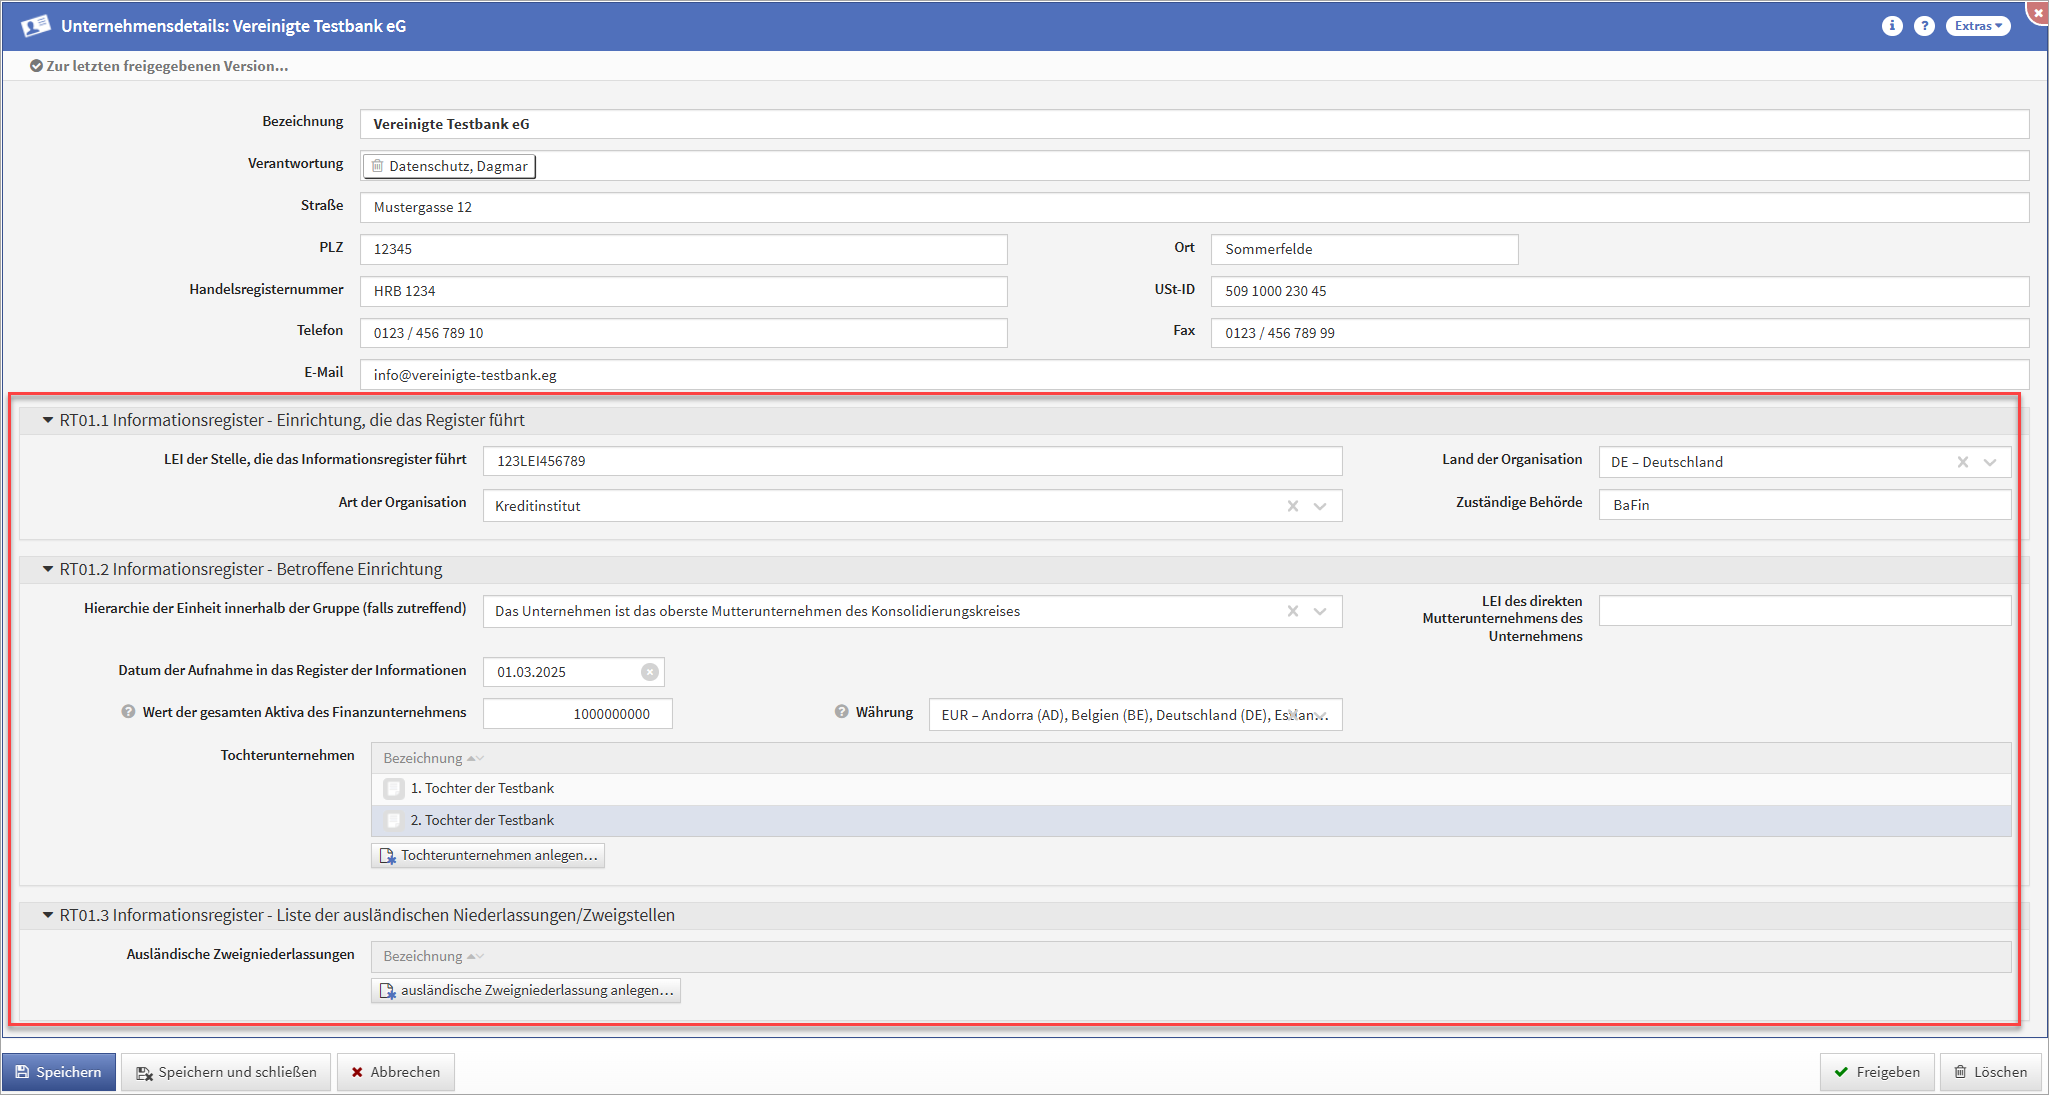2049x1095 pixels.
Task: Check the 2. Tochter der Testbank checkbox
Action: click(394, 821)
